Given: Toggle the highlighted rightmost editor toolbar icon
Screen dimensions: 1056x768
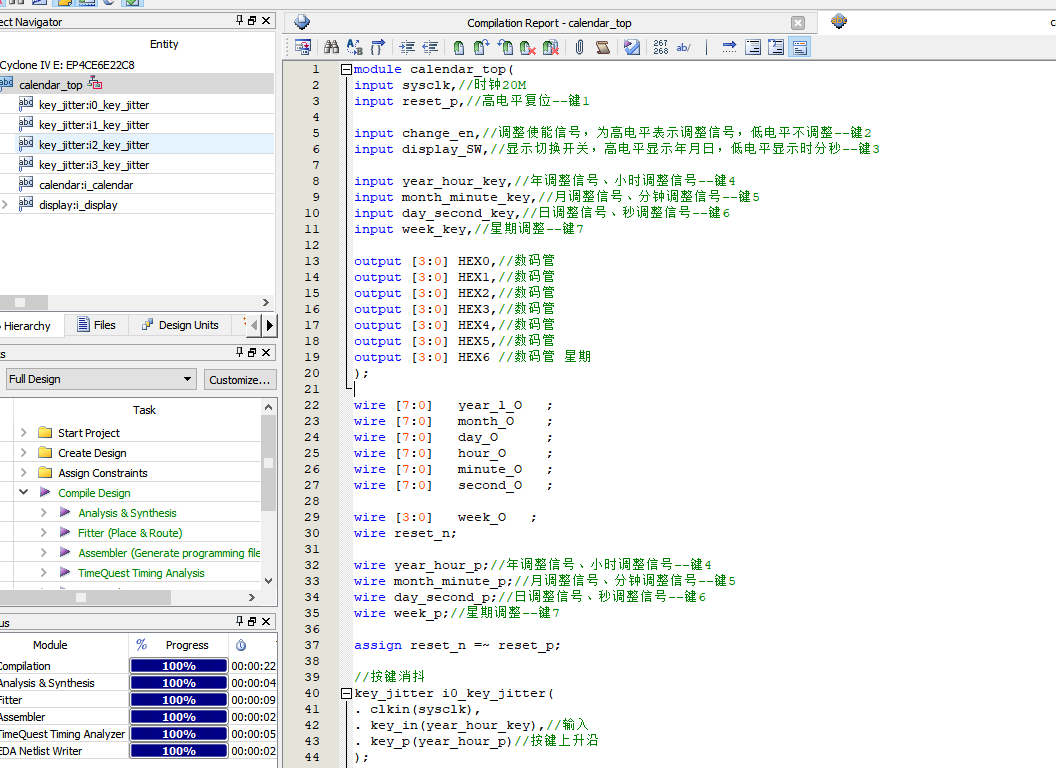Looking at the screenshot, I should point(799,47).
